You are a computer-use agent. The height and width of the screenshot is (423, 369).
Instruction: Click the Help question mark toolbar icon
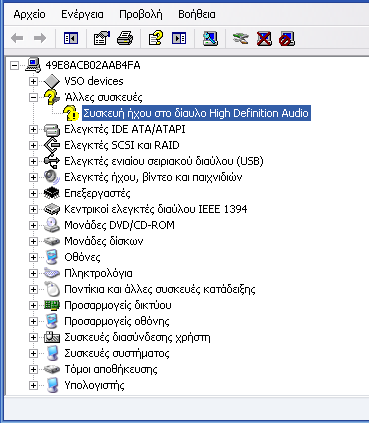(x=156, y=38)
